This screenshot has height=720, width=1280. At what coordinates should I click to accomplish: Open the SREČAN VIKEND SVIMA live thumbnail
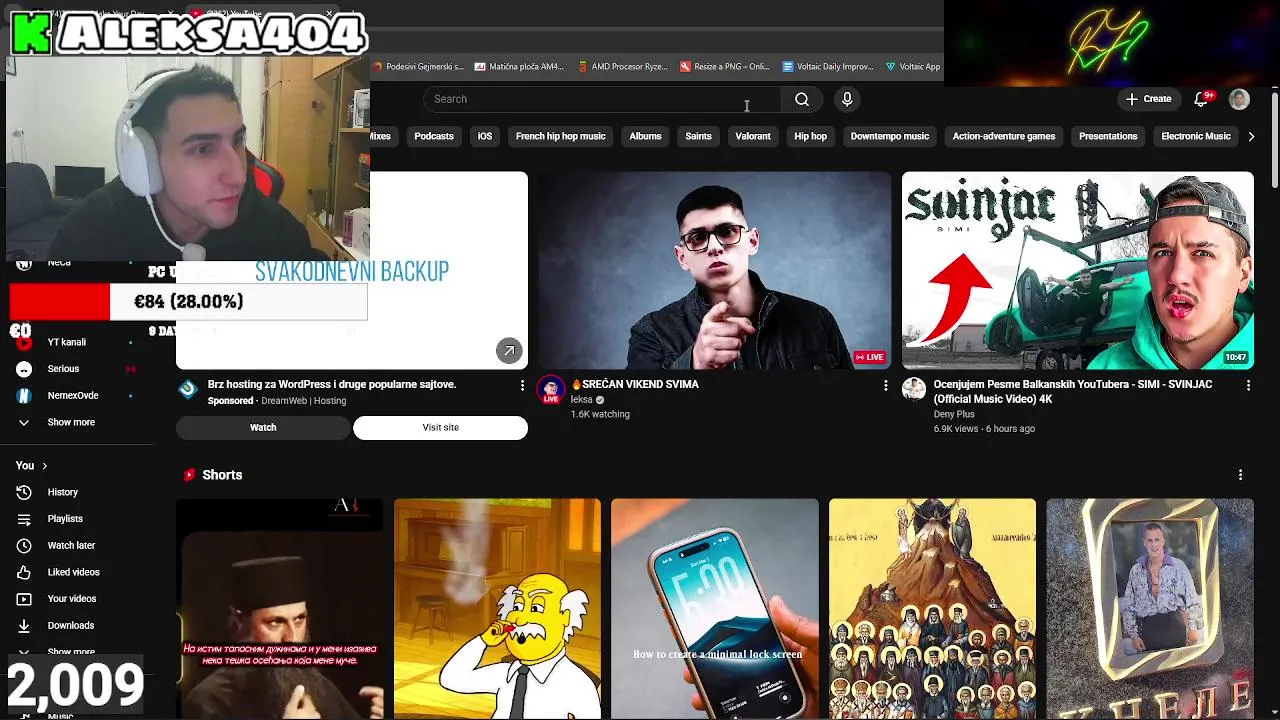coord(715,270)
